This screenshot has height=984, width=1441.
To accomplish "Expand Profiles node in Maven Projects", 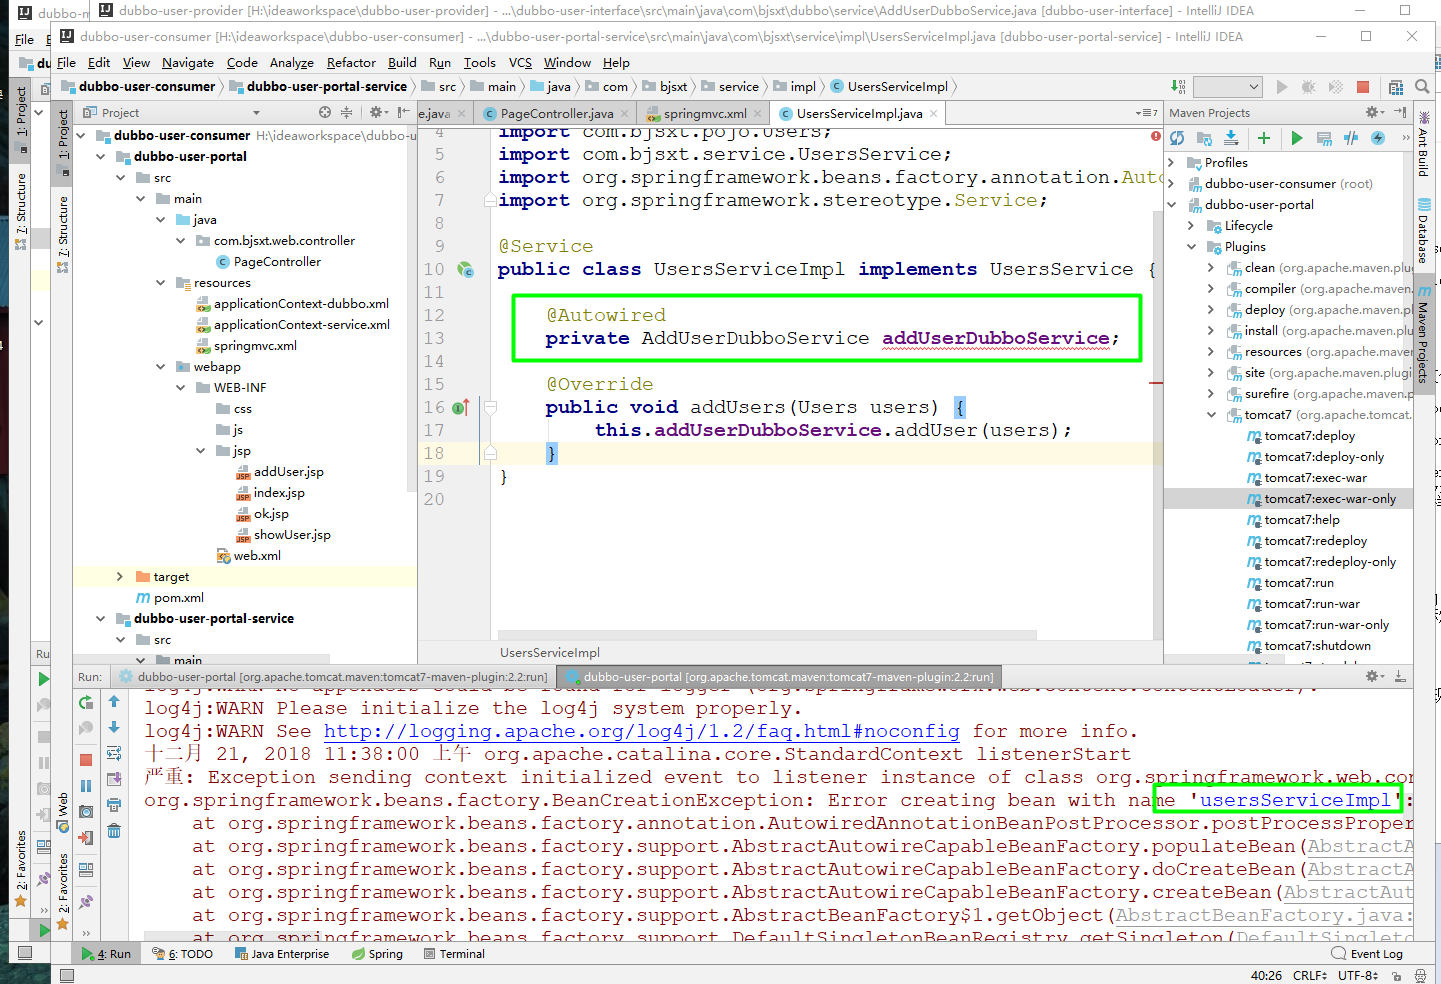I will click(1171, 163).
